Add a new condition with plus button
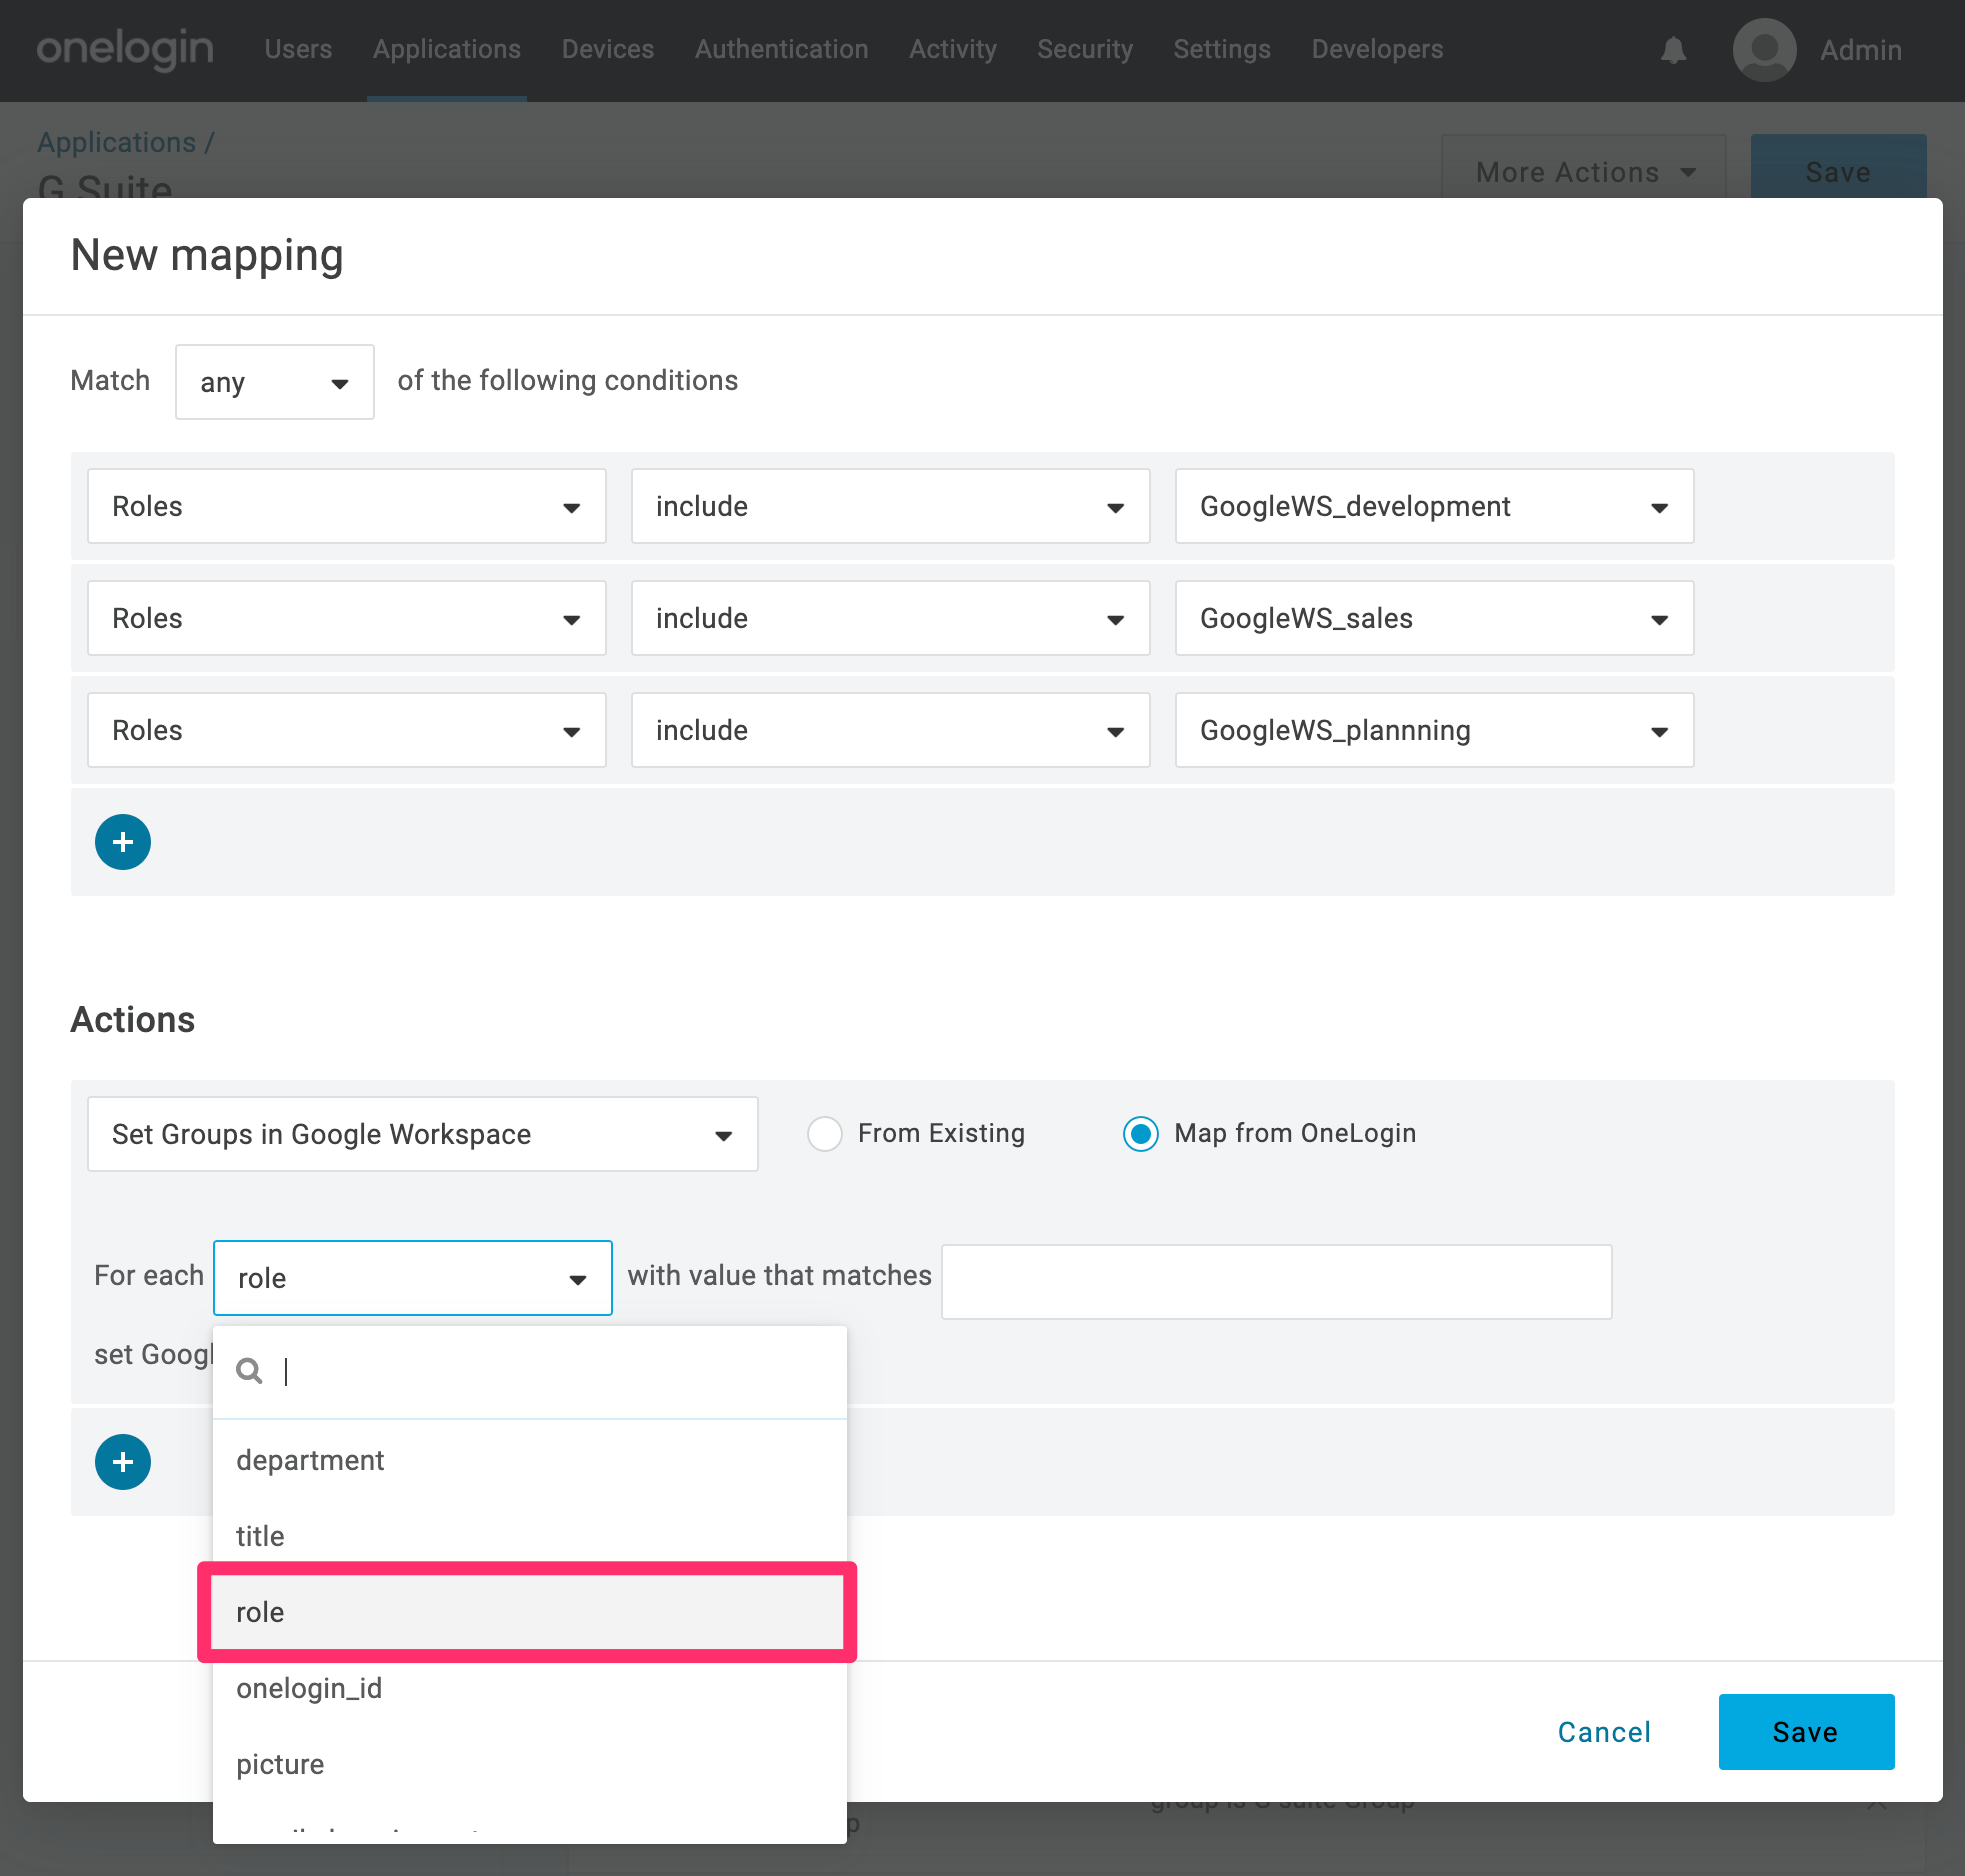The height and width of the screenshot is (1876, 1965). (123, 842)
